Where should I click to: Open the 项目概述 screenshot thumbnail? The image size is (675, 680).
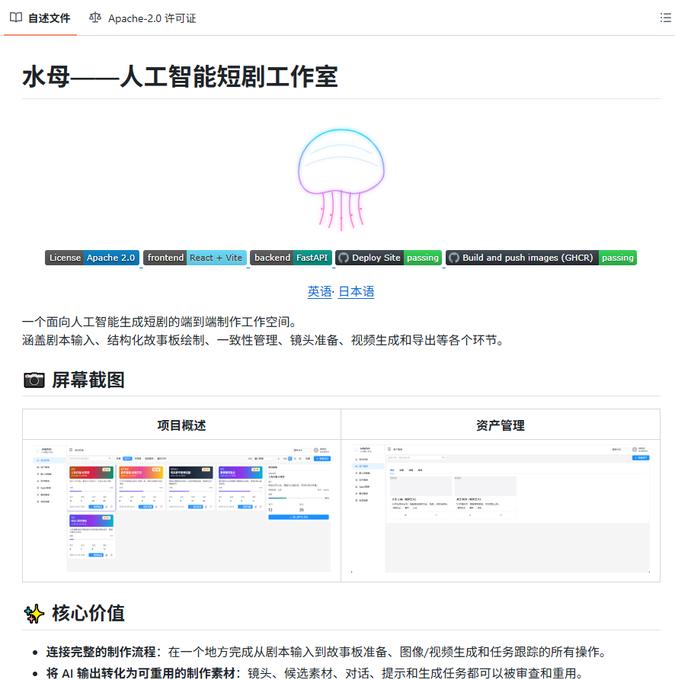[182, 509]
